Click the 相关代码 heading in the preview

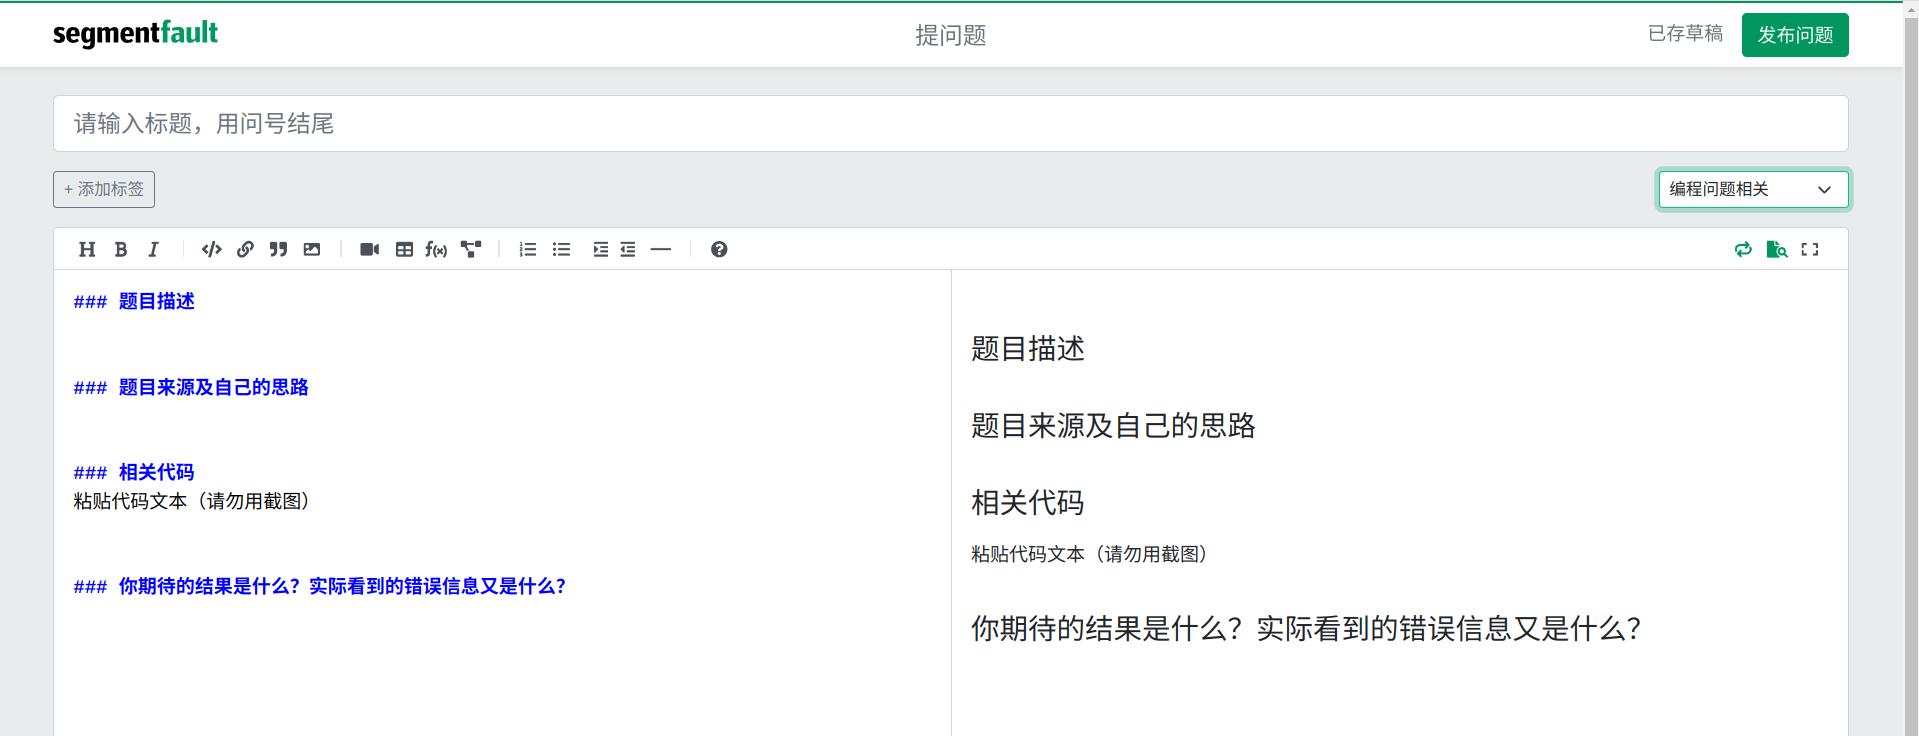click(x=1028, y=502)
